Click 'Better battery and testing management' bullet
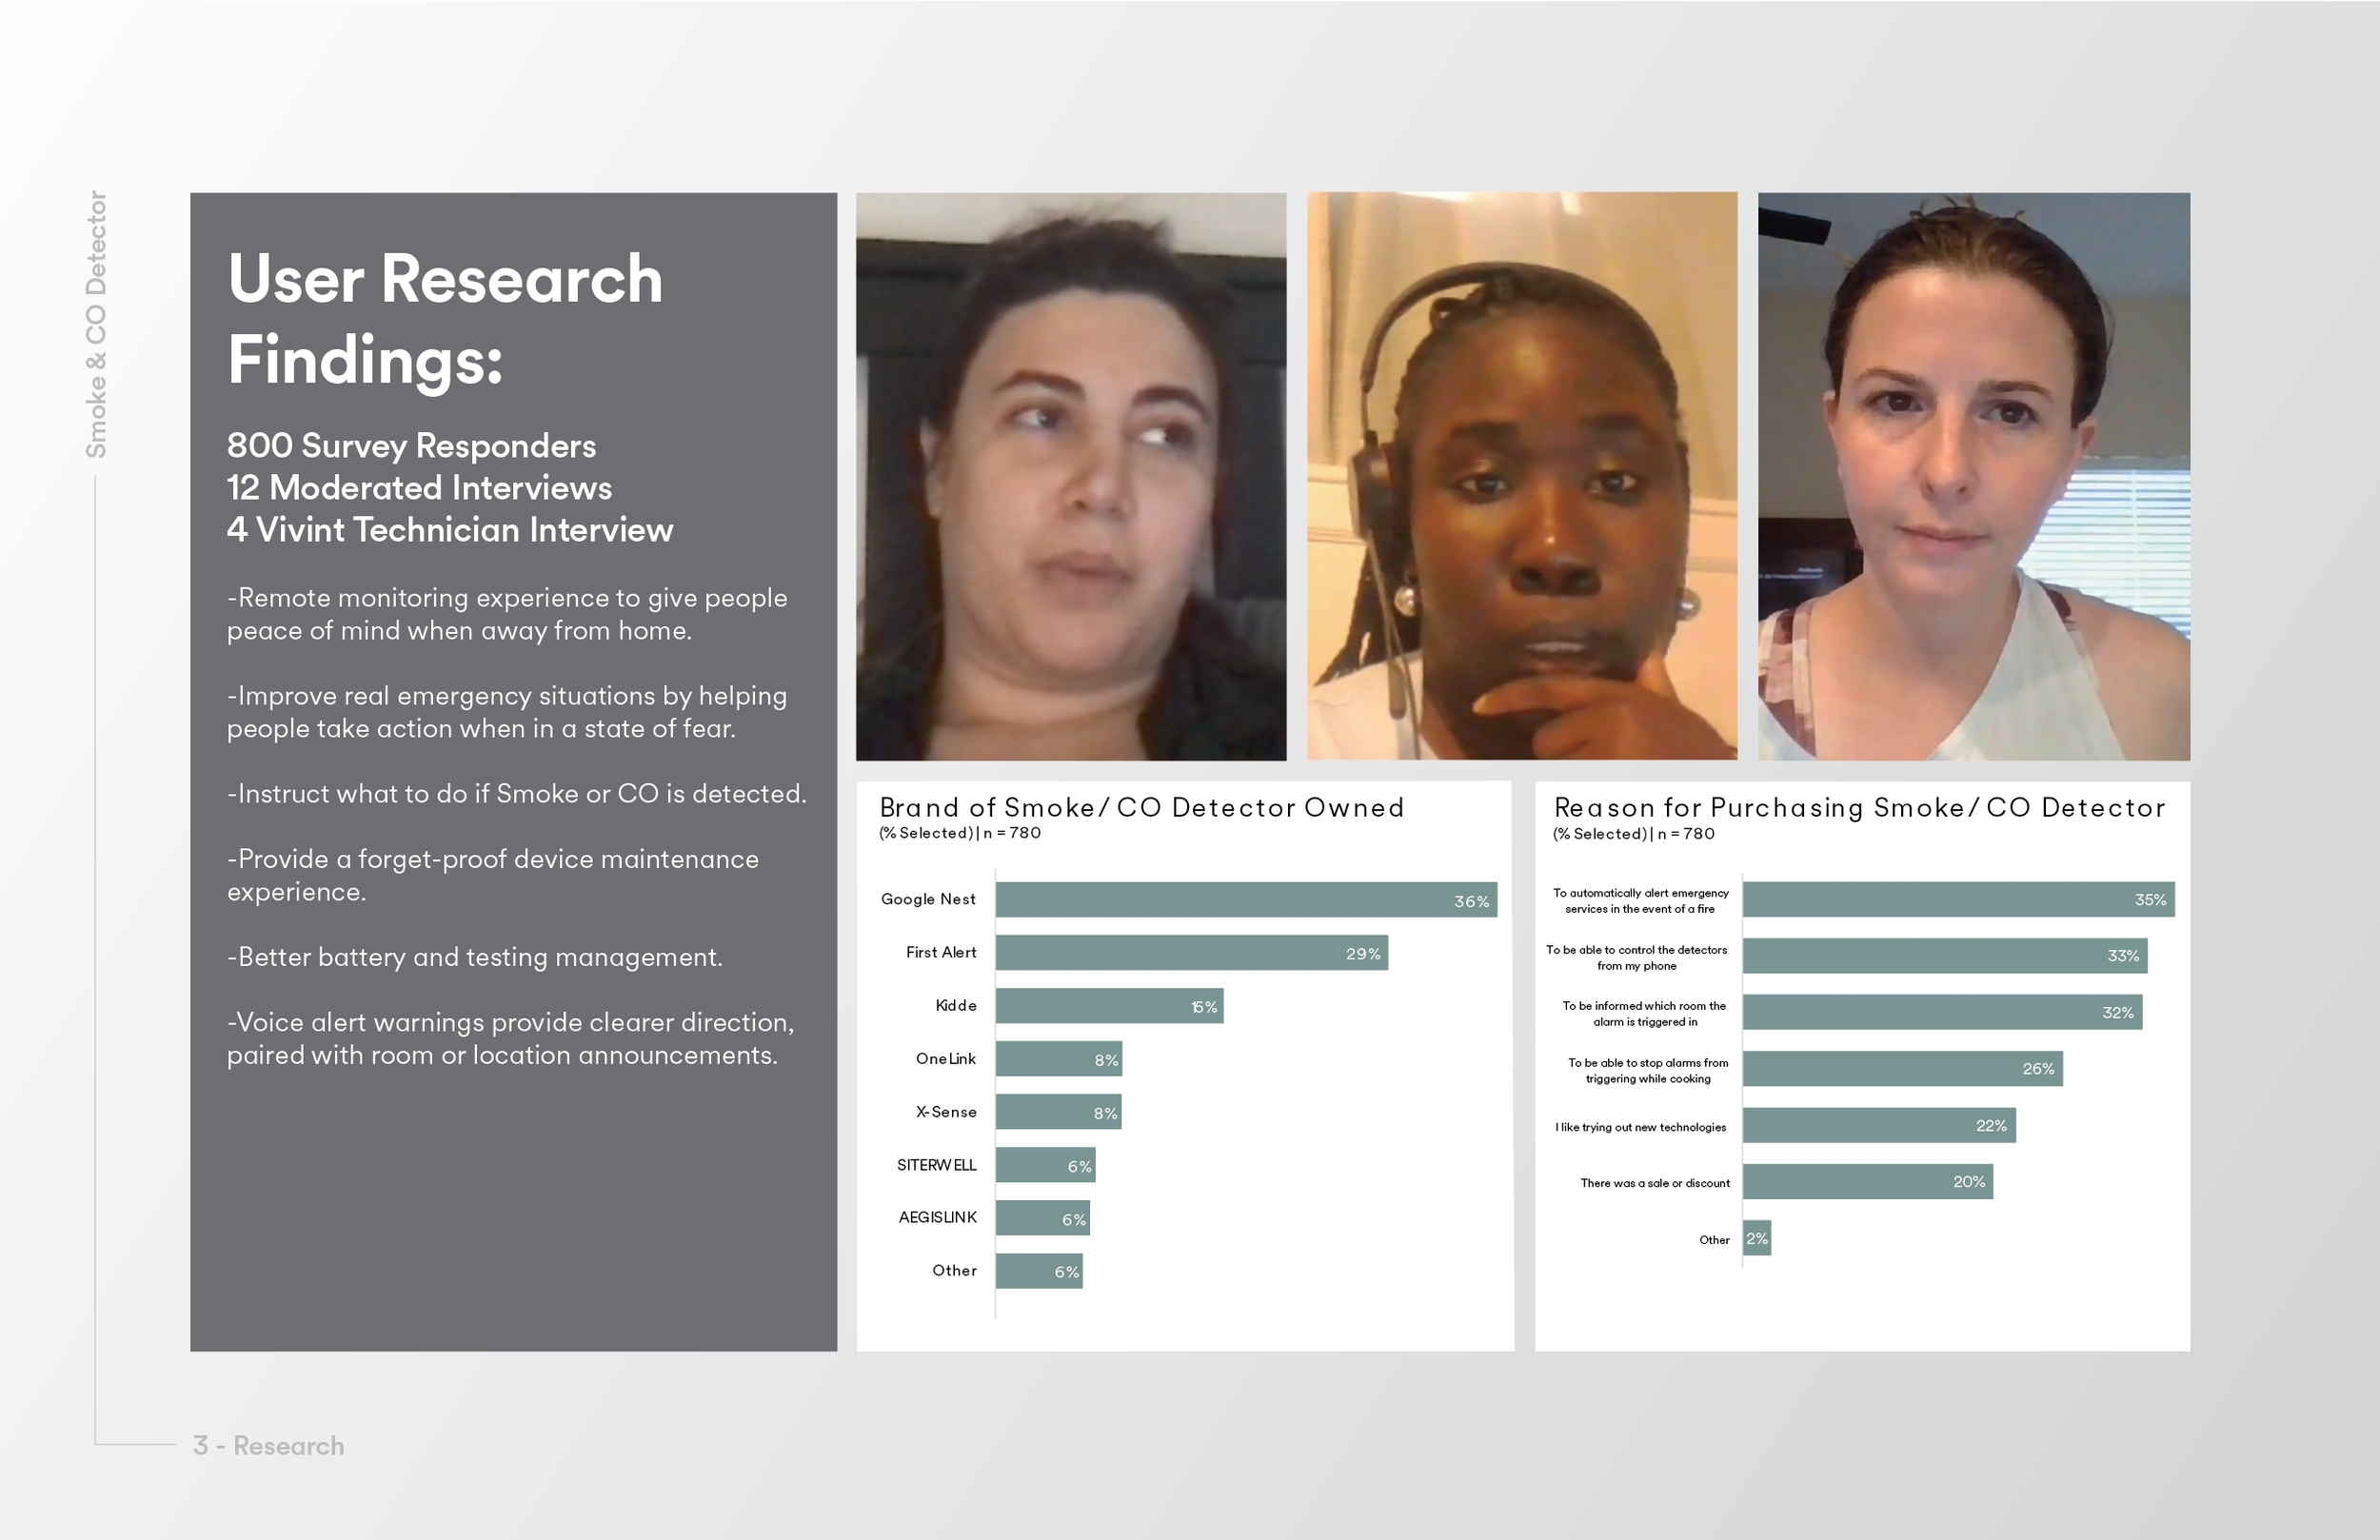Screen dimensions: 2380x1540 475,957
